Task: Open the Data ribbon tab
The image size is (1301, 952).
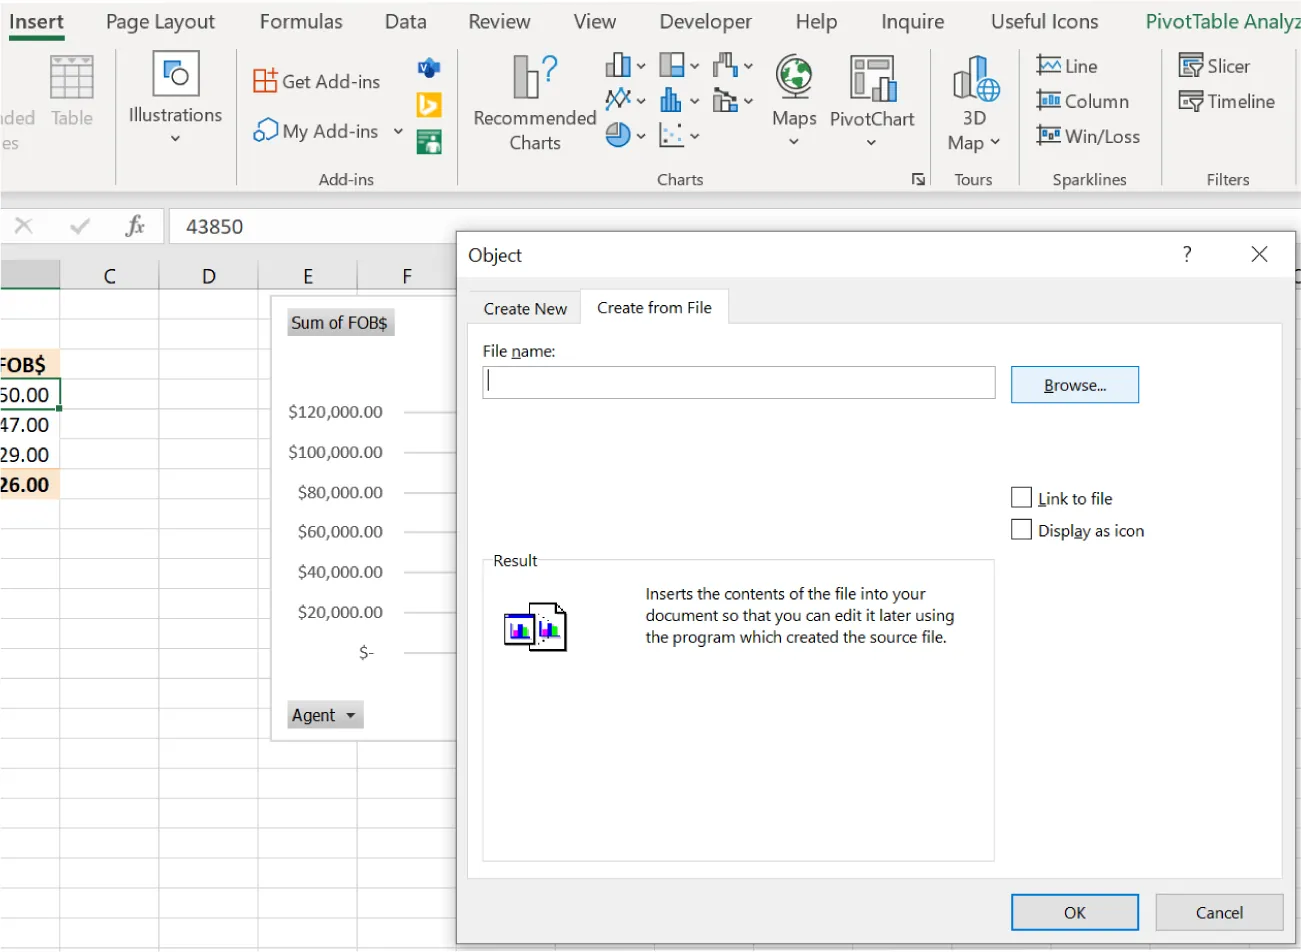Action: 405,21
